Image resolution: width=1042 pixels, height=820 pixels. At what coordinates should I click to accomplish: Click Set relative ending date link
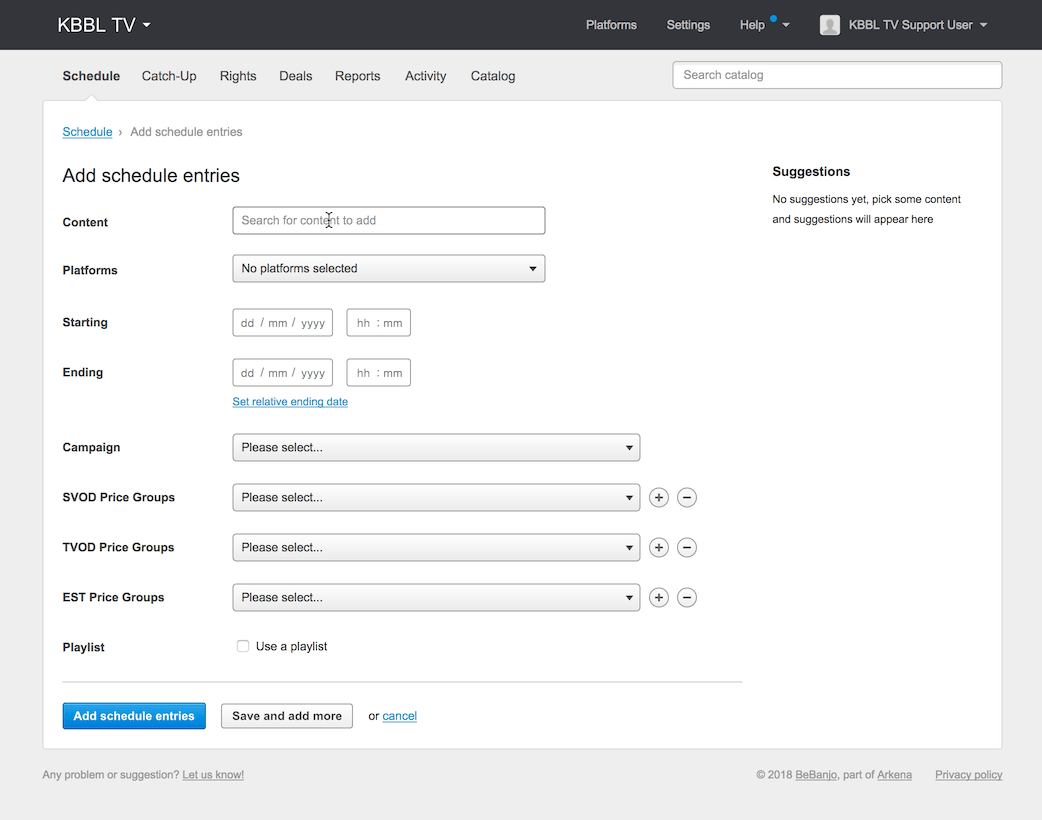pos(290,402)
